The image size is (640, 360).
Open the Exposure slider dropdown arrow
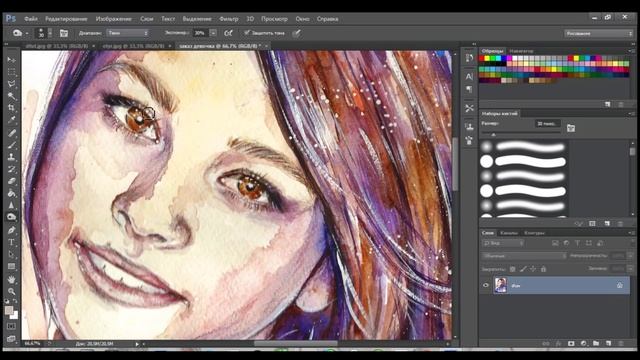[x=213, y=33]
